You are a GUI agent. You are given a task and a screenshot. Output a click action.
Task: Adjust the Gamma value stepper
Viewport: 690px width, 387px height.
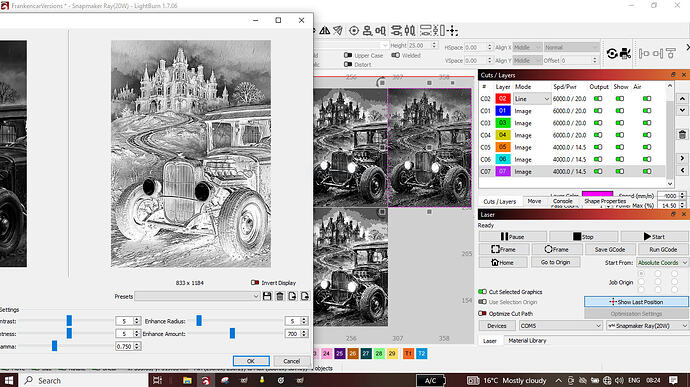[137, 346]
